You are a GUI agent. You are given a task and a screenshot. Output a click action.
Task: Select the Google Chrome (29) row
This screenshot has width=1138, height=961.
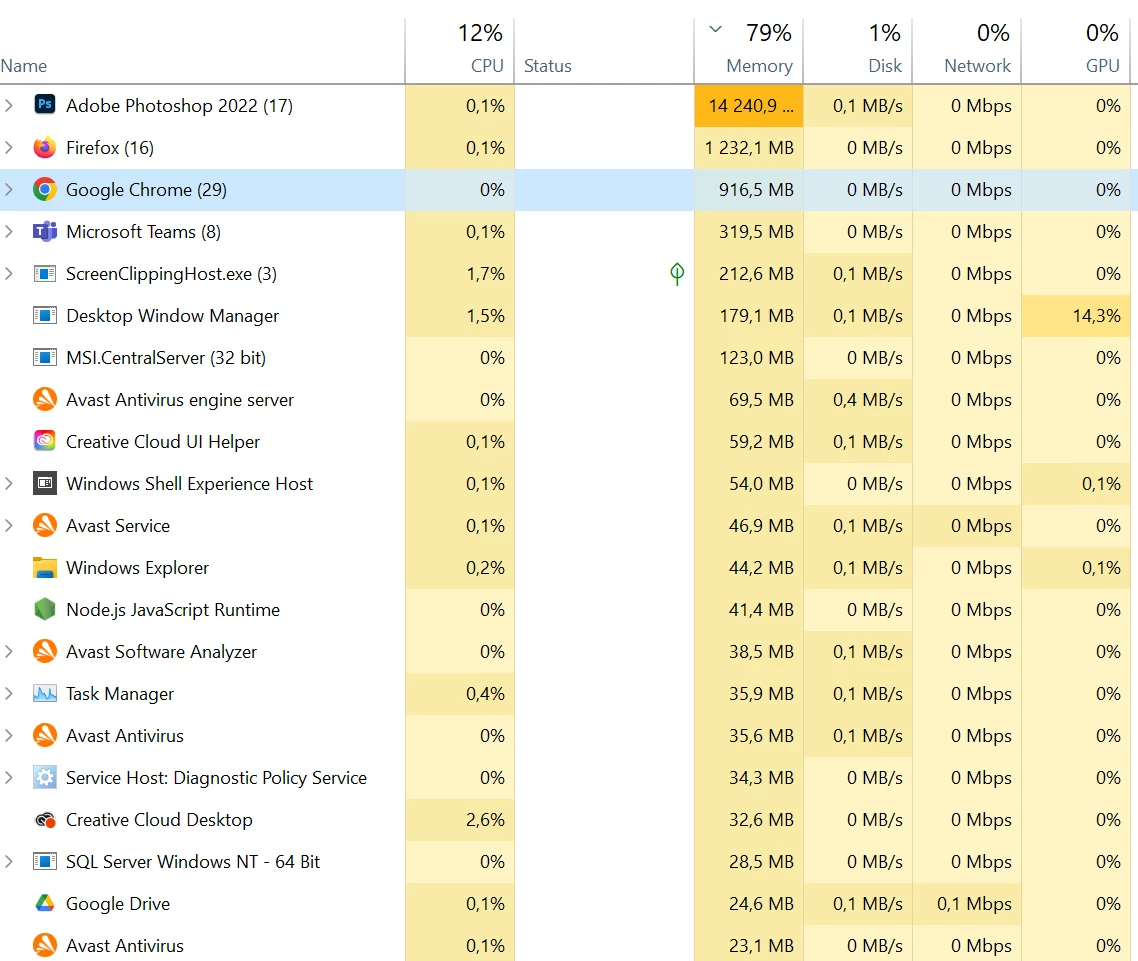(569, 189)
